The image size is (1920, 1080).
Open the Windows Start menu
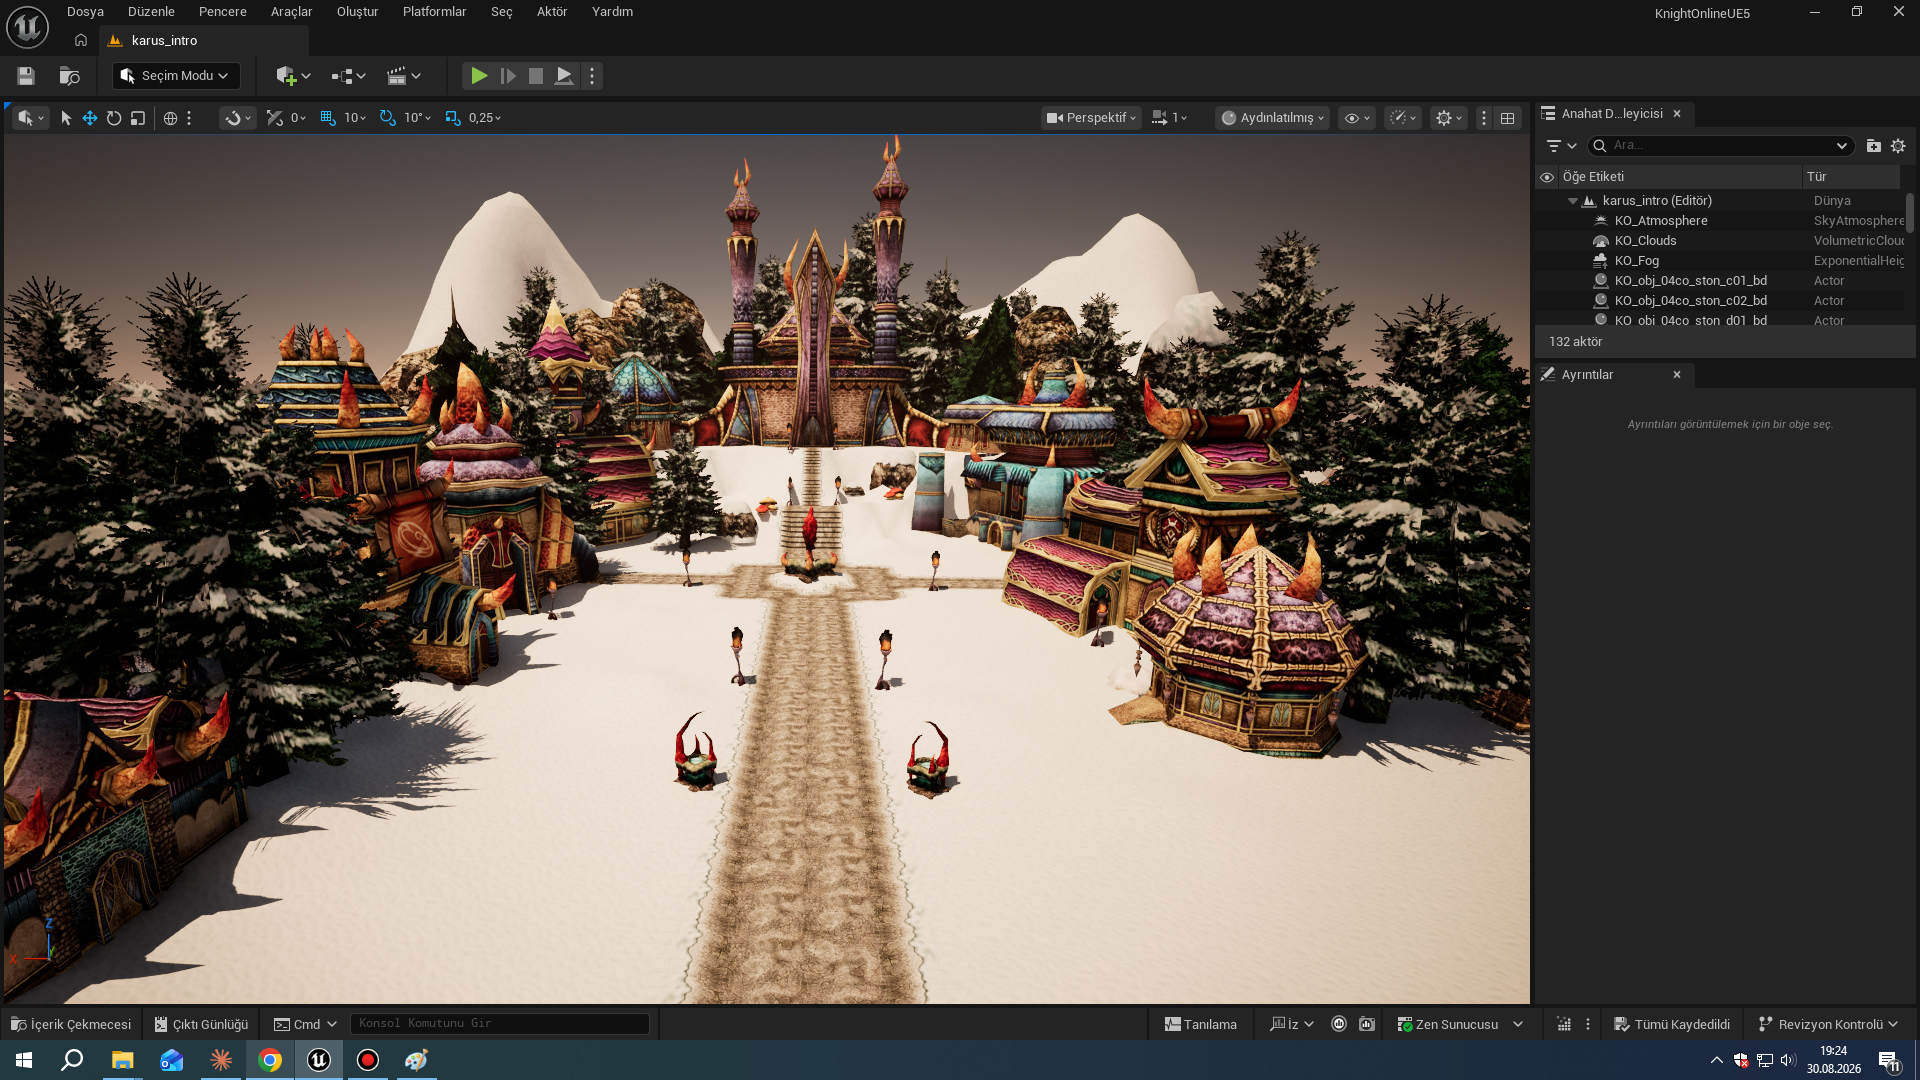24,1060
